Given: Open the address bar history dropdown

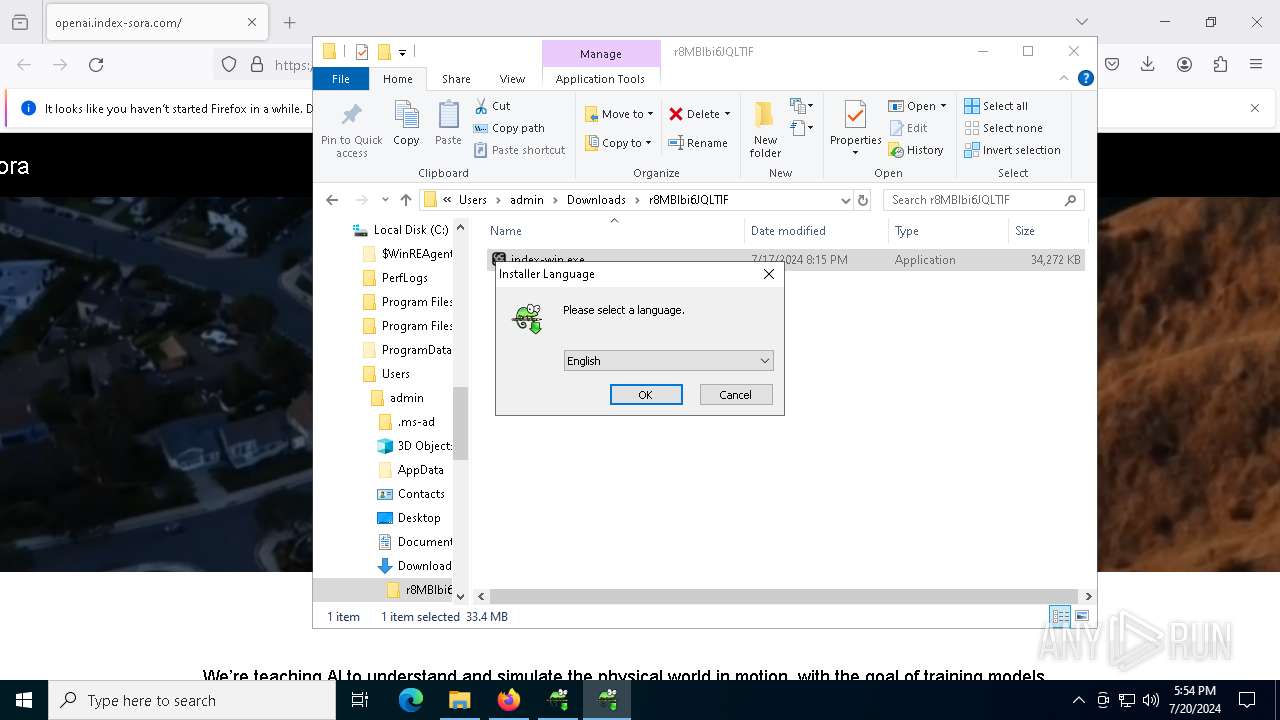Looking at the screenshot, I should (846, 200).
